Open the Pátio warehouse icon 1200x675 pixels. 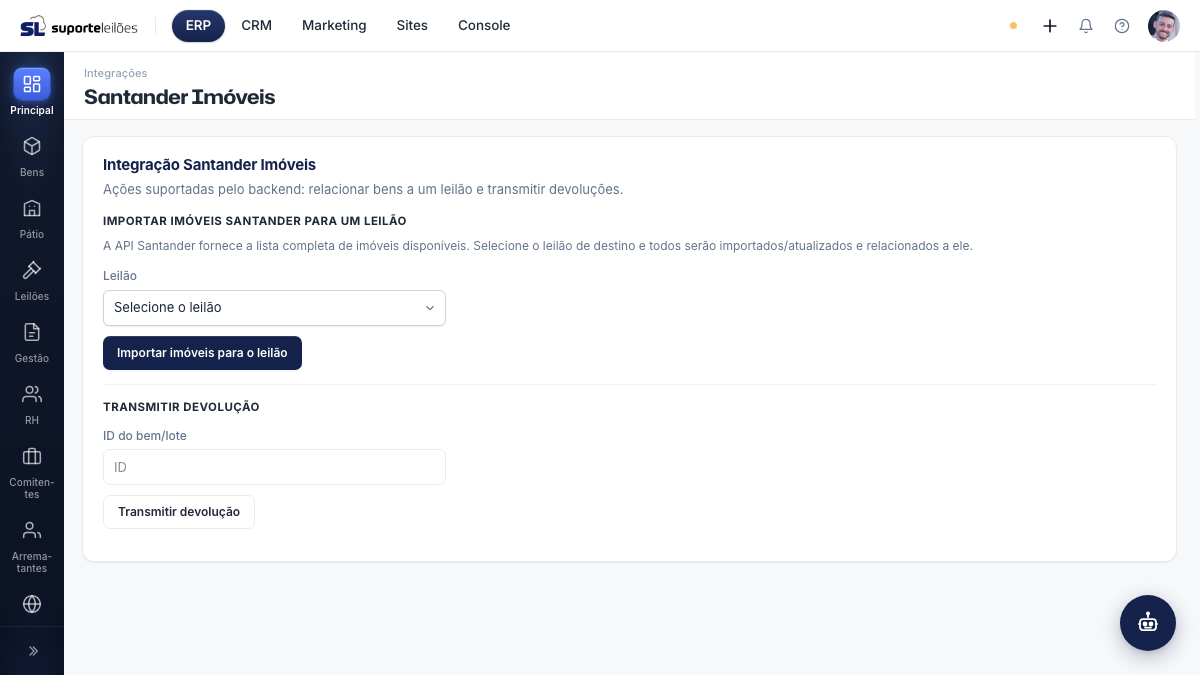[32, 208]
